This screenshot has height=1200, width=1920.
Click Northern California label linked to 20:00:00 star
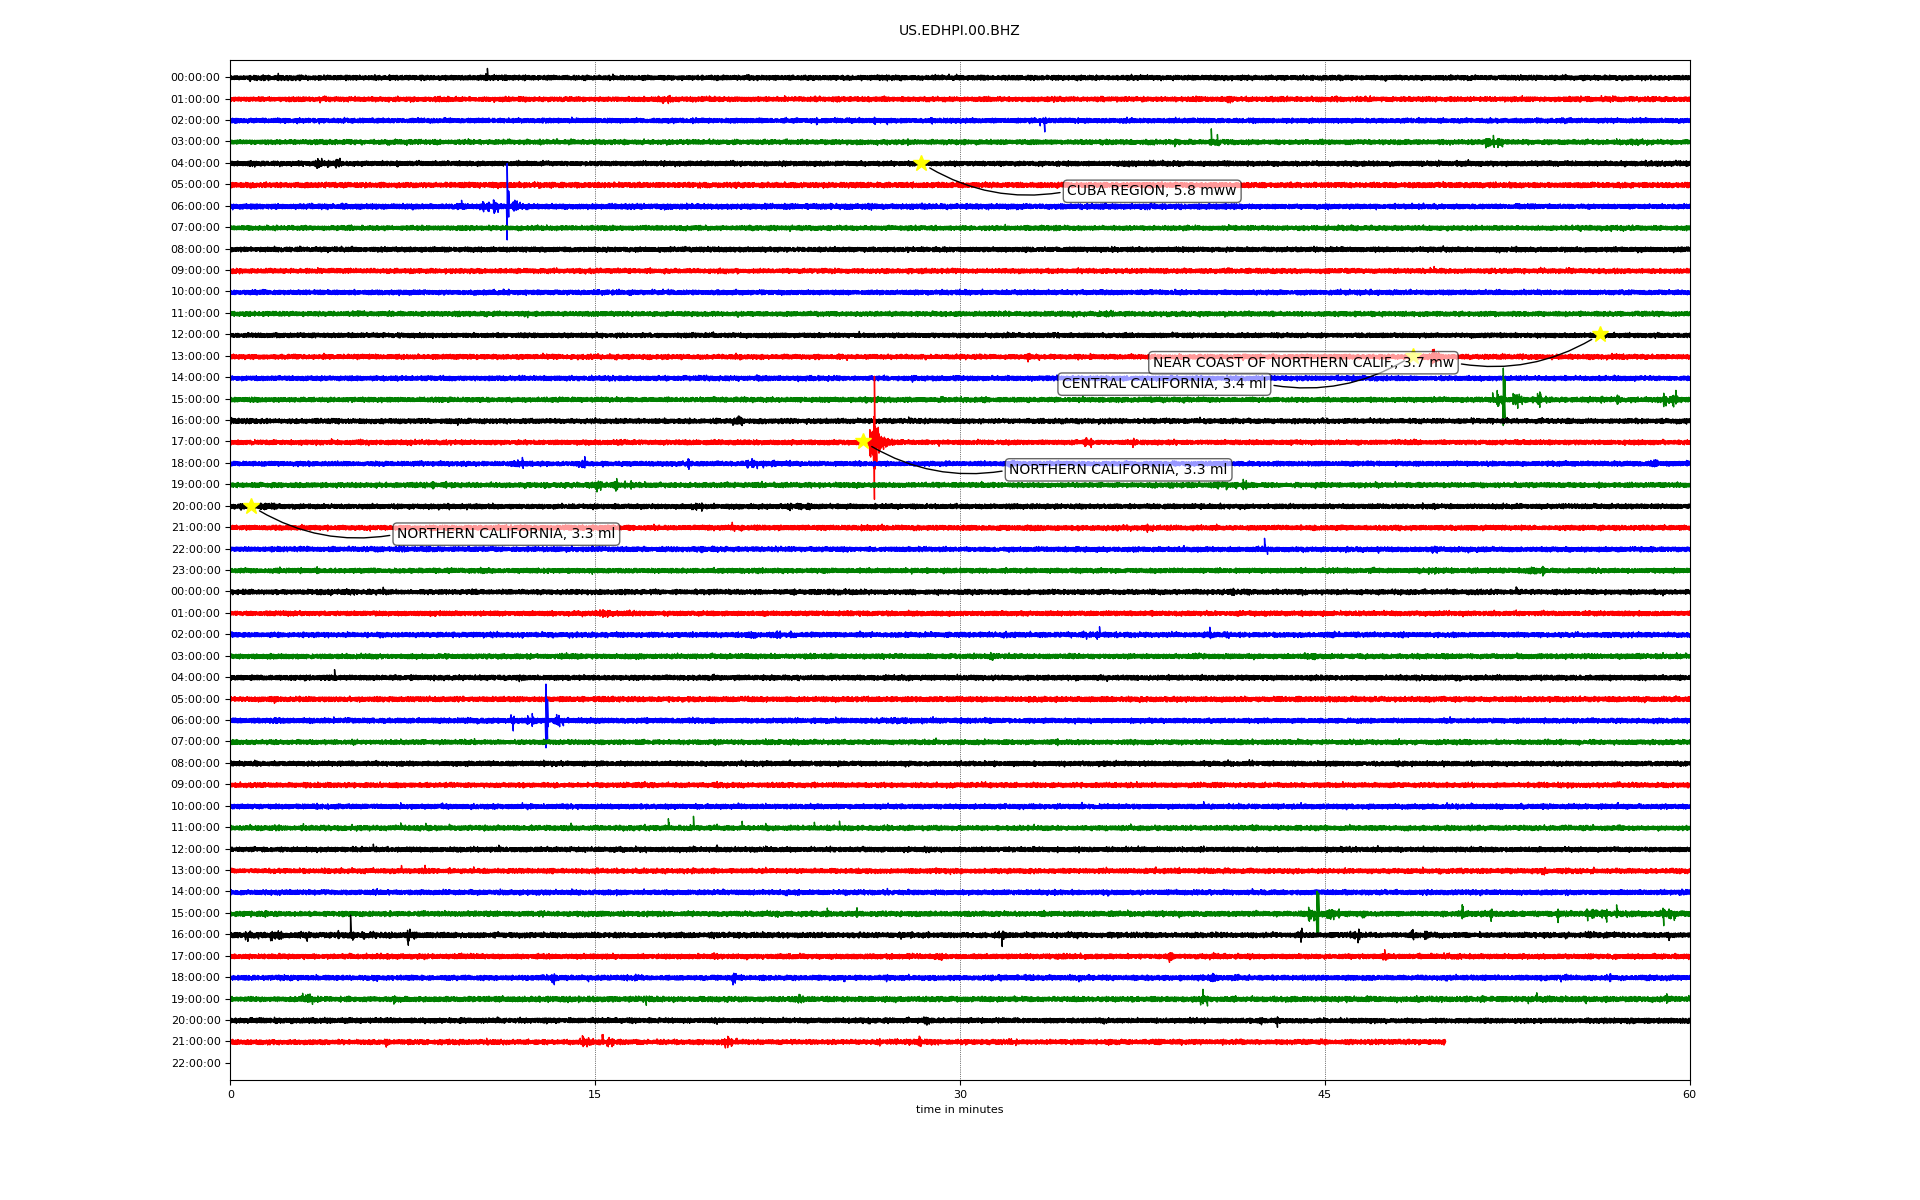pos(506,534)
